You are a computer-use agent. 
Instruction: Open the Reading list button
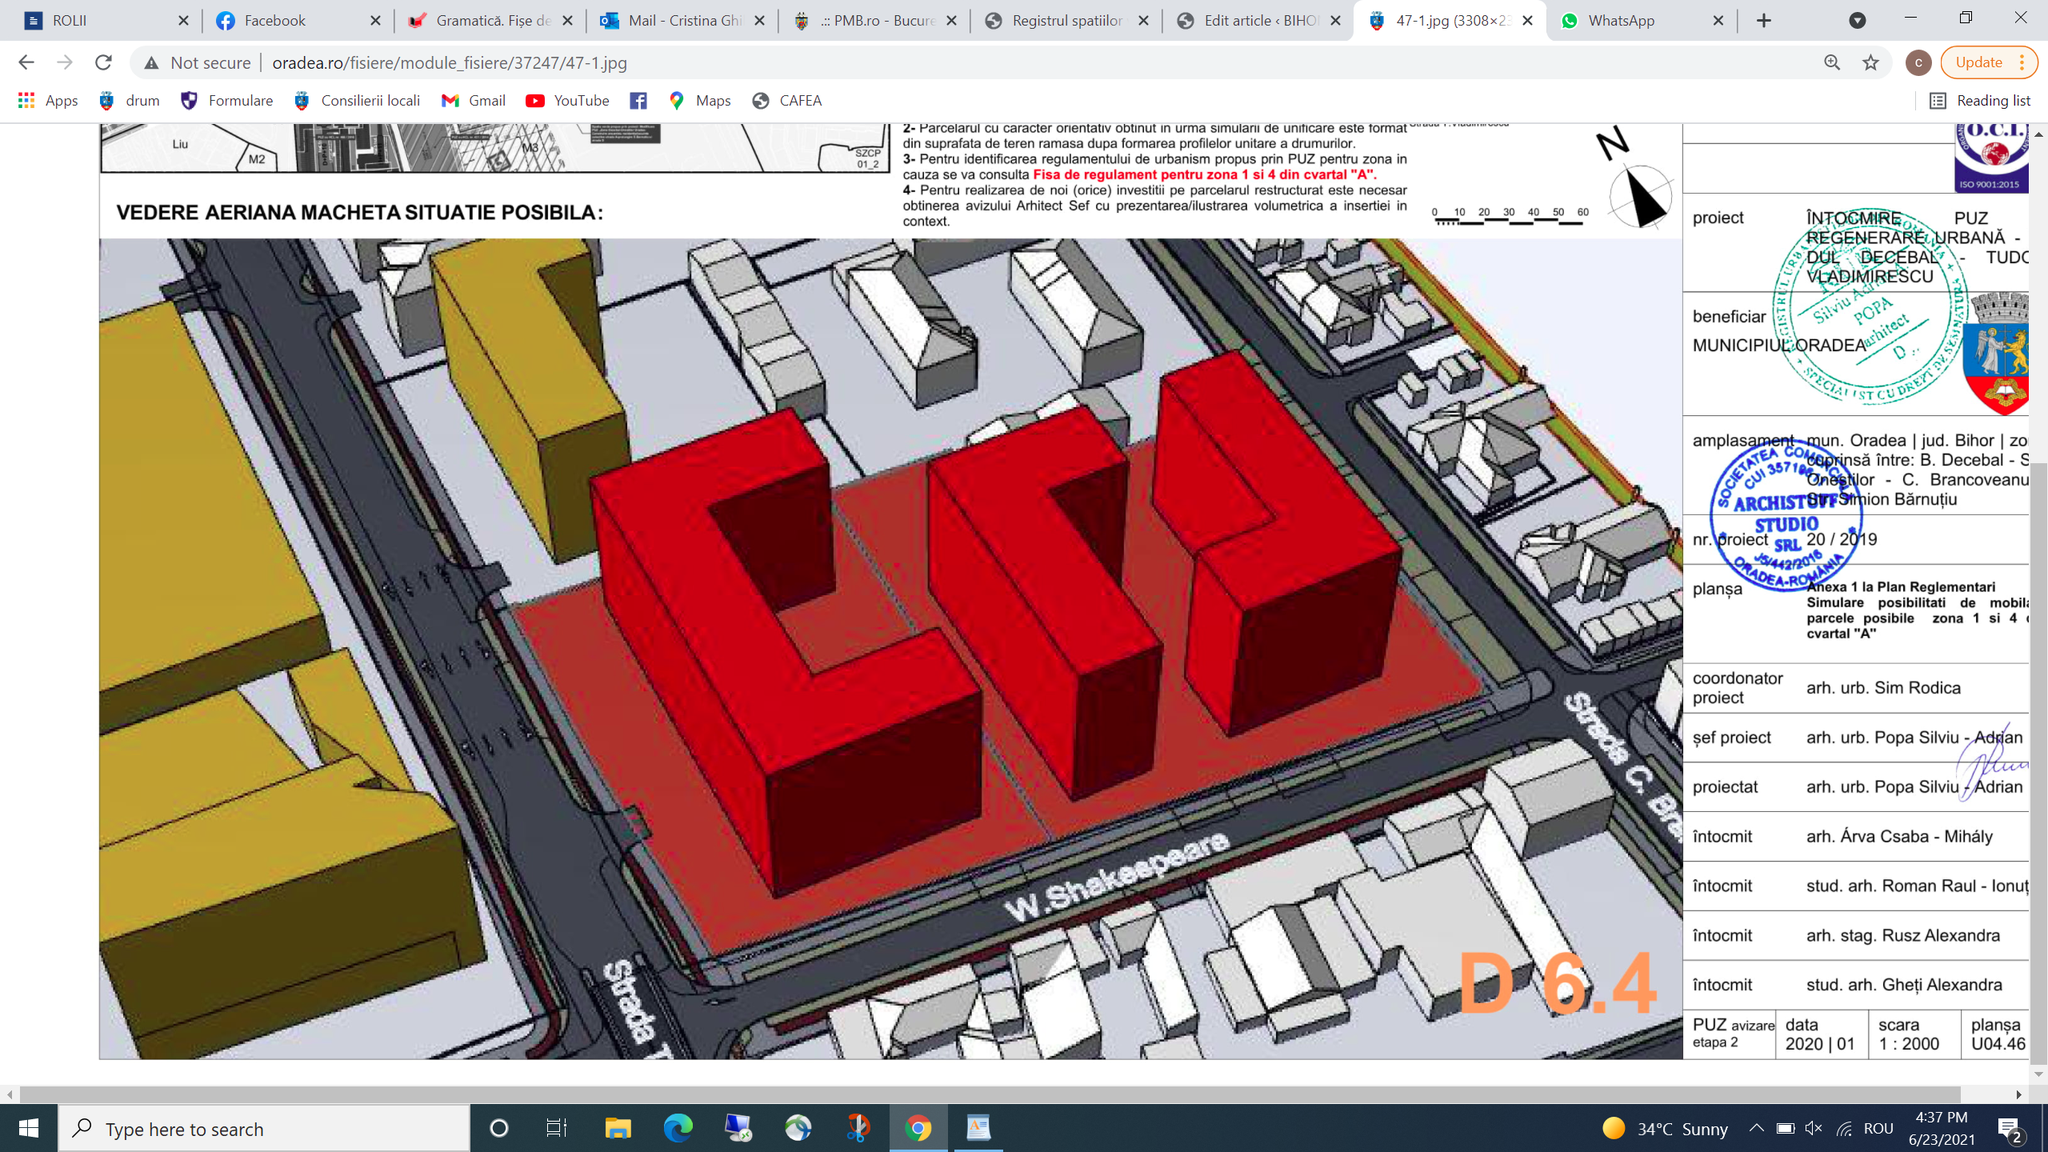[1980, 101]
